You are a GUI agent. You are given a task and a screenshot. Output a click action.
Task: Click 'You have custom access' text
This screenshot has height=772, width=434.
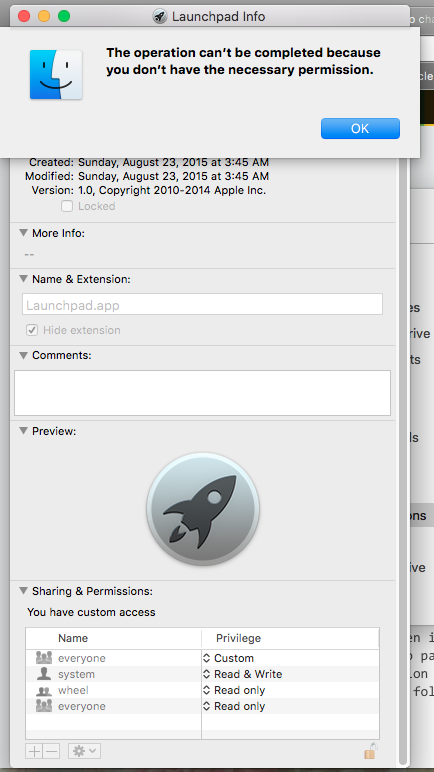(91, 612)
